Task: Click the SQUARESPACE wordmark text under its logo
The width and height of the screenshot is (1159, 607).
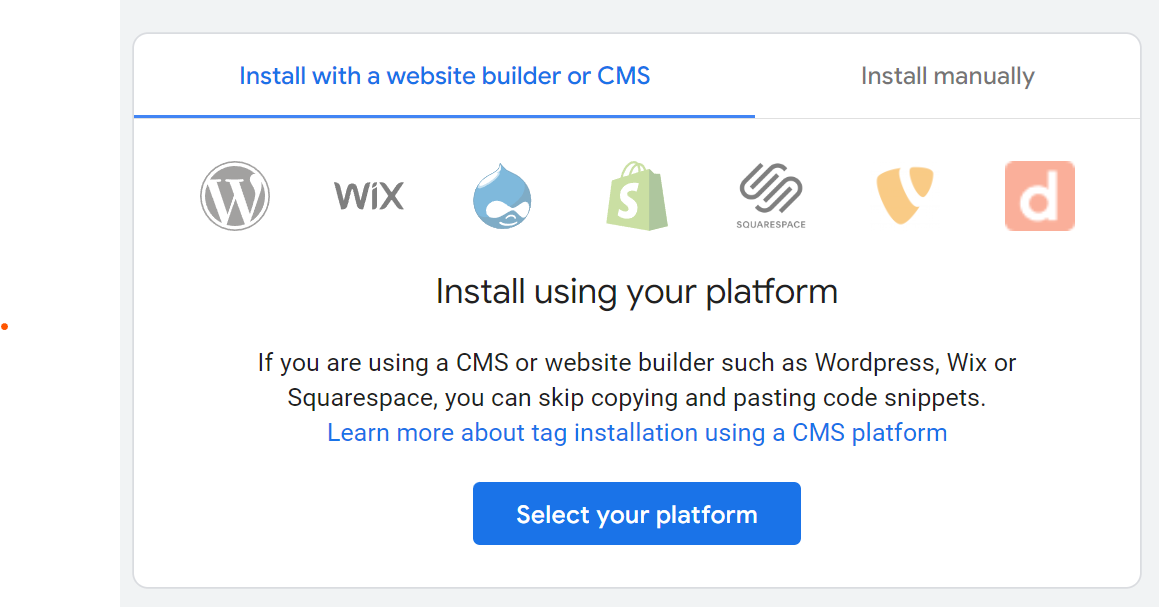Action: (771, 225)
